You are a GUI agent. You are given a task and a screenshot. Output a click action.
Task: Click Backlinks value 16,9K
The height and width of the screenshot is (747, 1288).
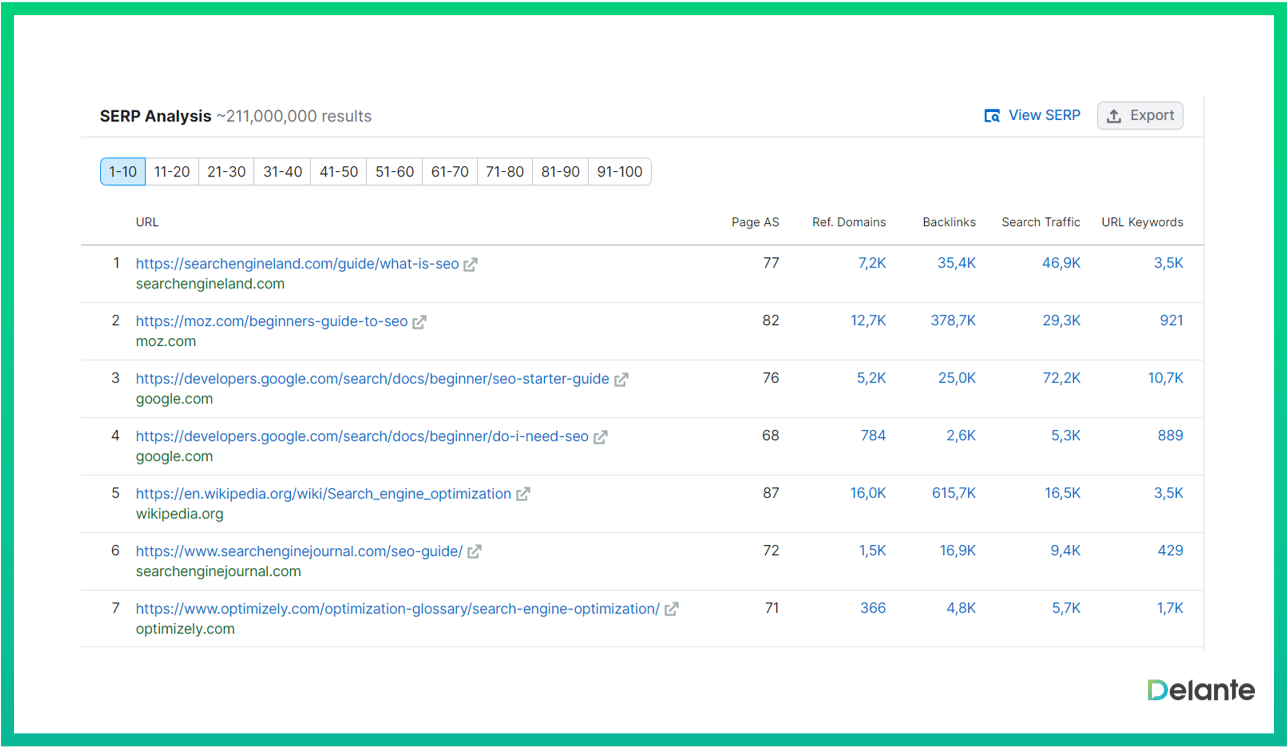[958, 551]
